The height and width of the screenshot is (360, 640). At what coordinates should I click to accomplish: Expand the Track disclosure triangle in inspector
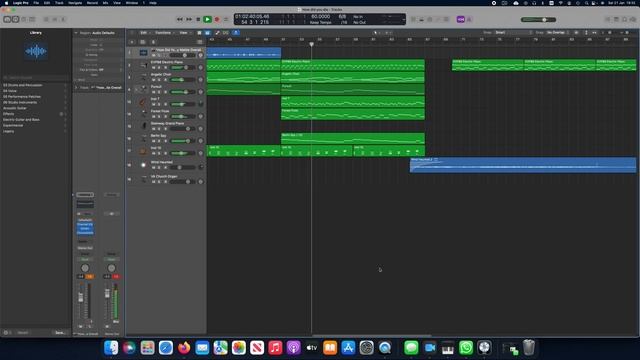pyautogui.click(x=76, y=87)
